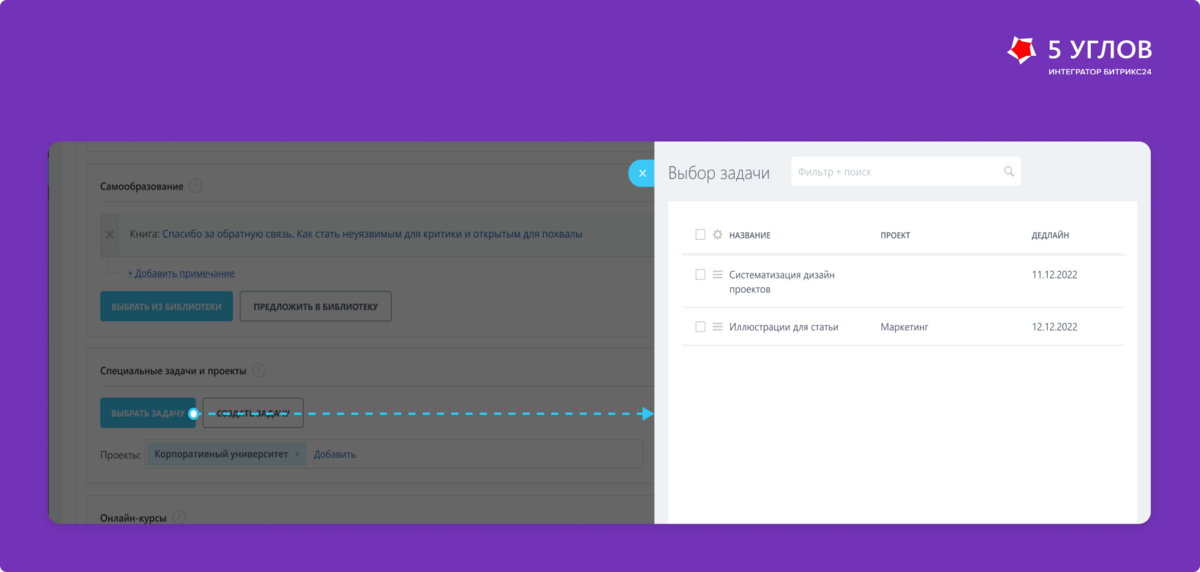Image resolution: width=1200 pixels, height=572 pixels.
Task: Sort by ПРОЕКТ column header
Action: [895, 236]
